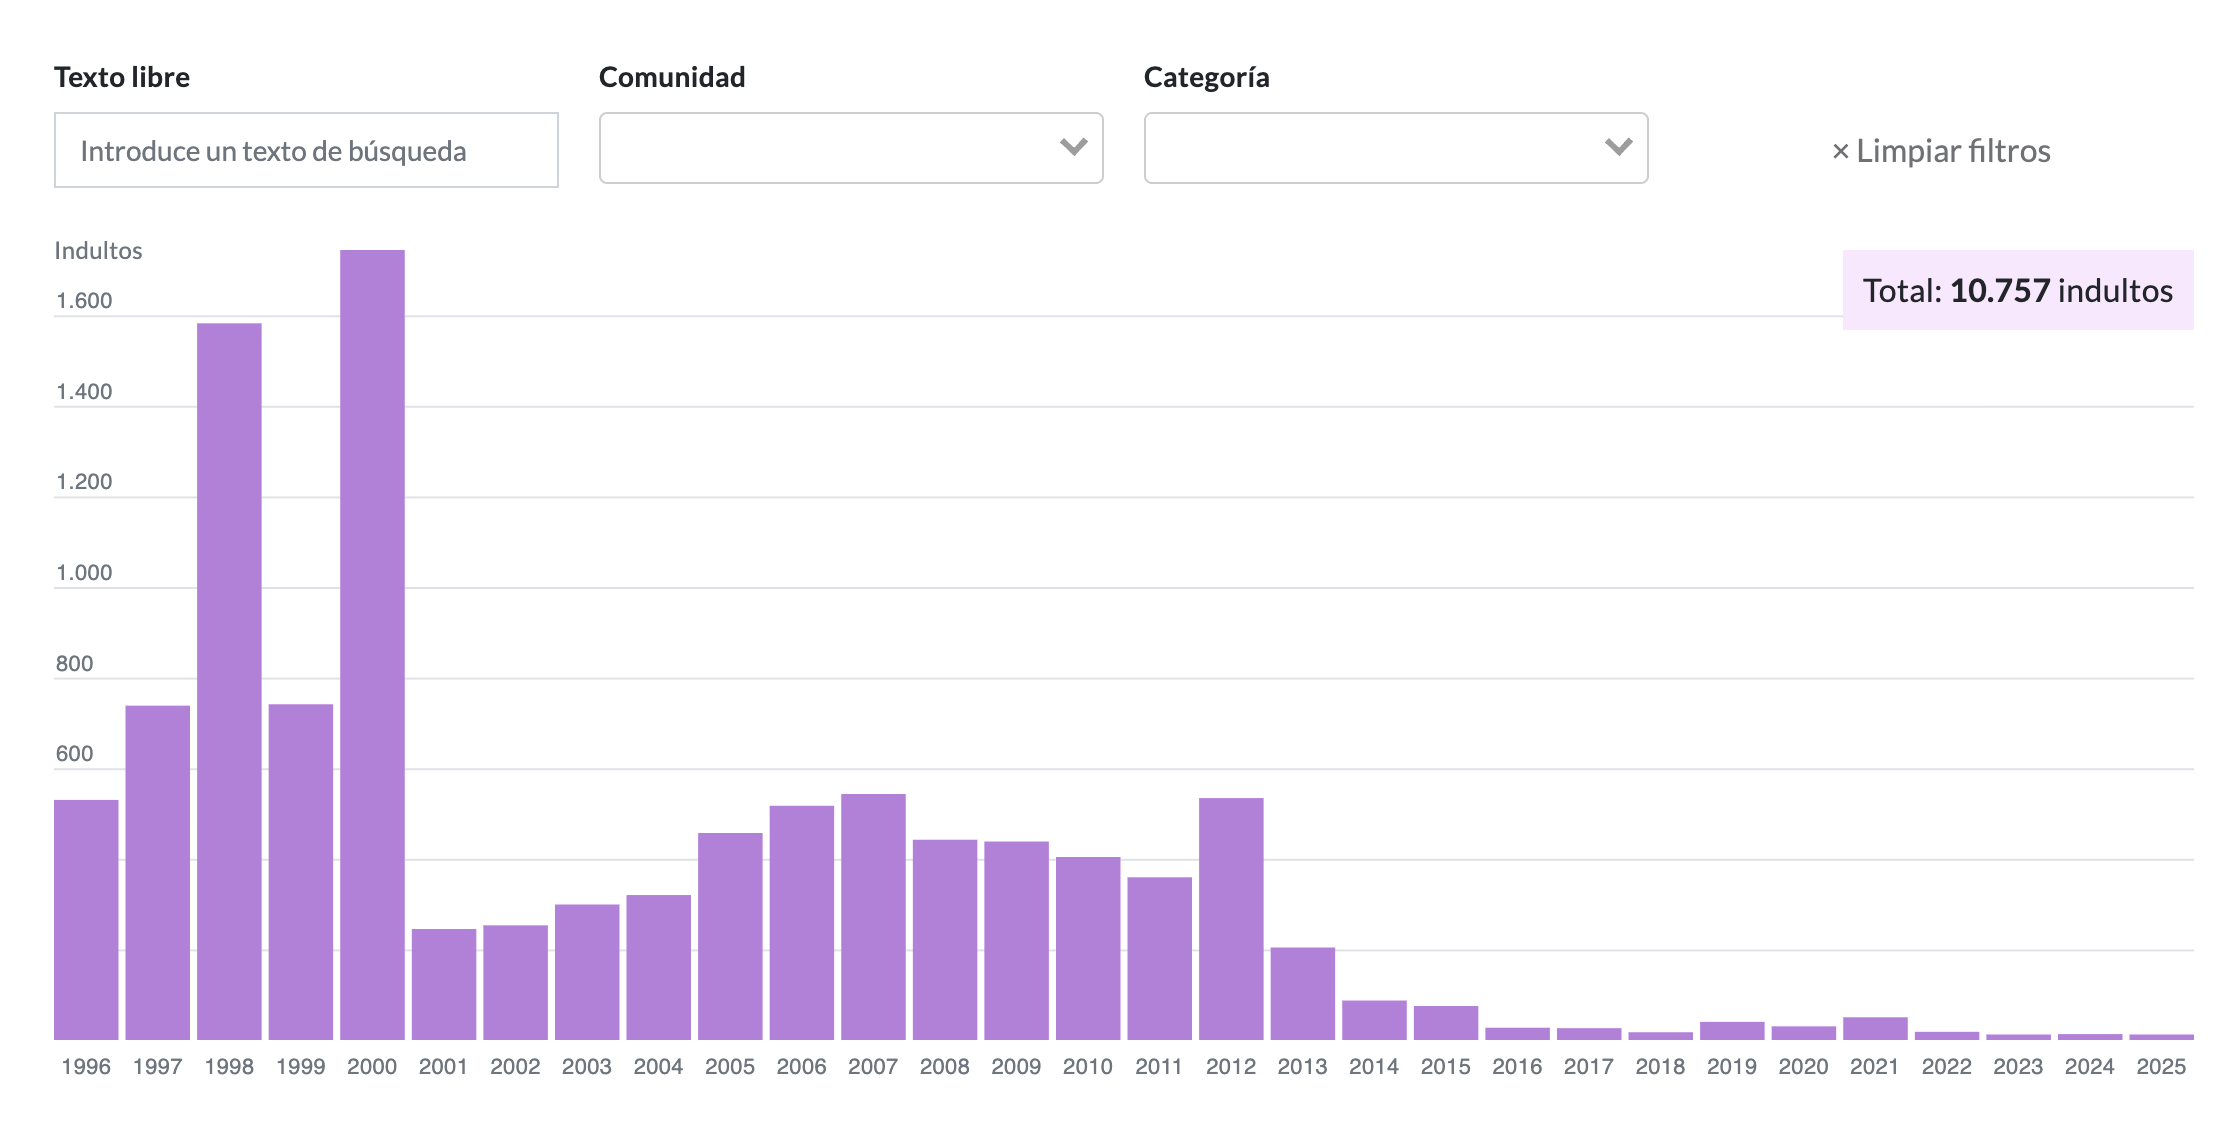Click the 2003 bar
Viewport: 2228px width, 1126px height.
(587, 972)
